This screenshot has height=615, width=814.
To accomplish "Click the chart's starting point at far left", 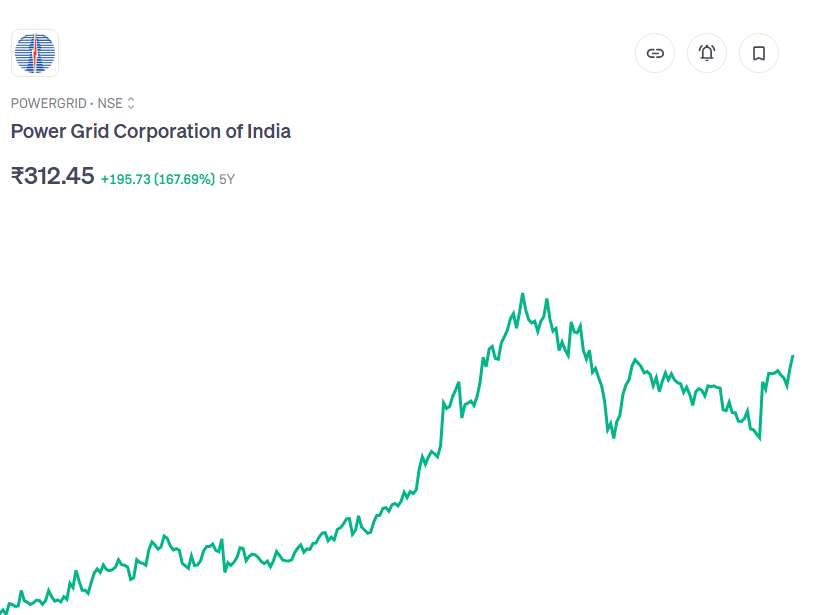I will pyautogui.click(x=3, y=608).
